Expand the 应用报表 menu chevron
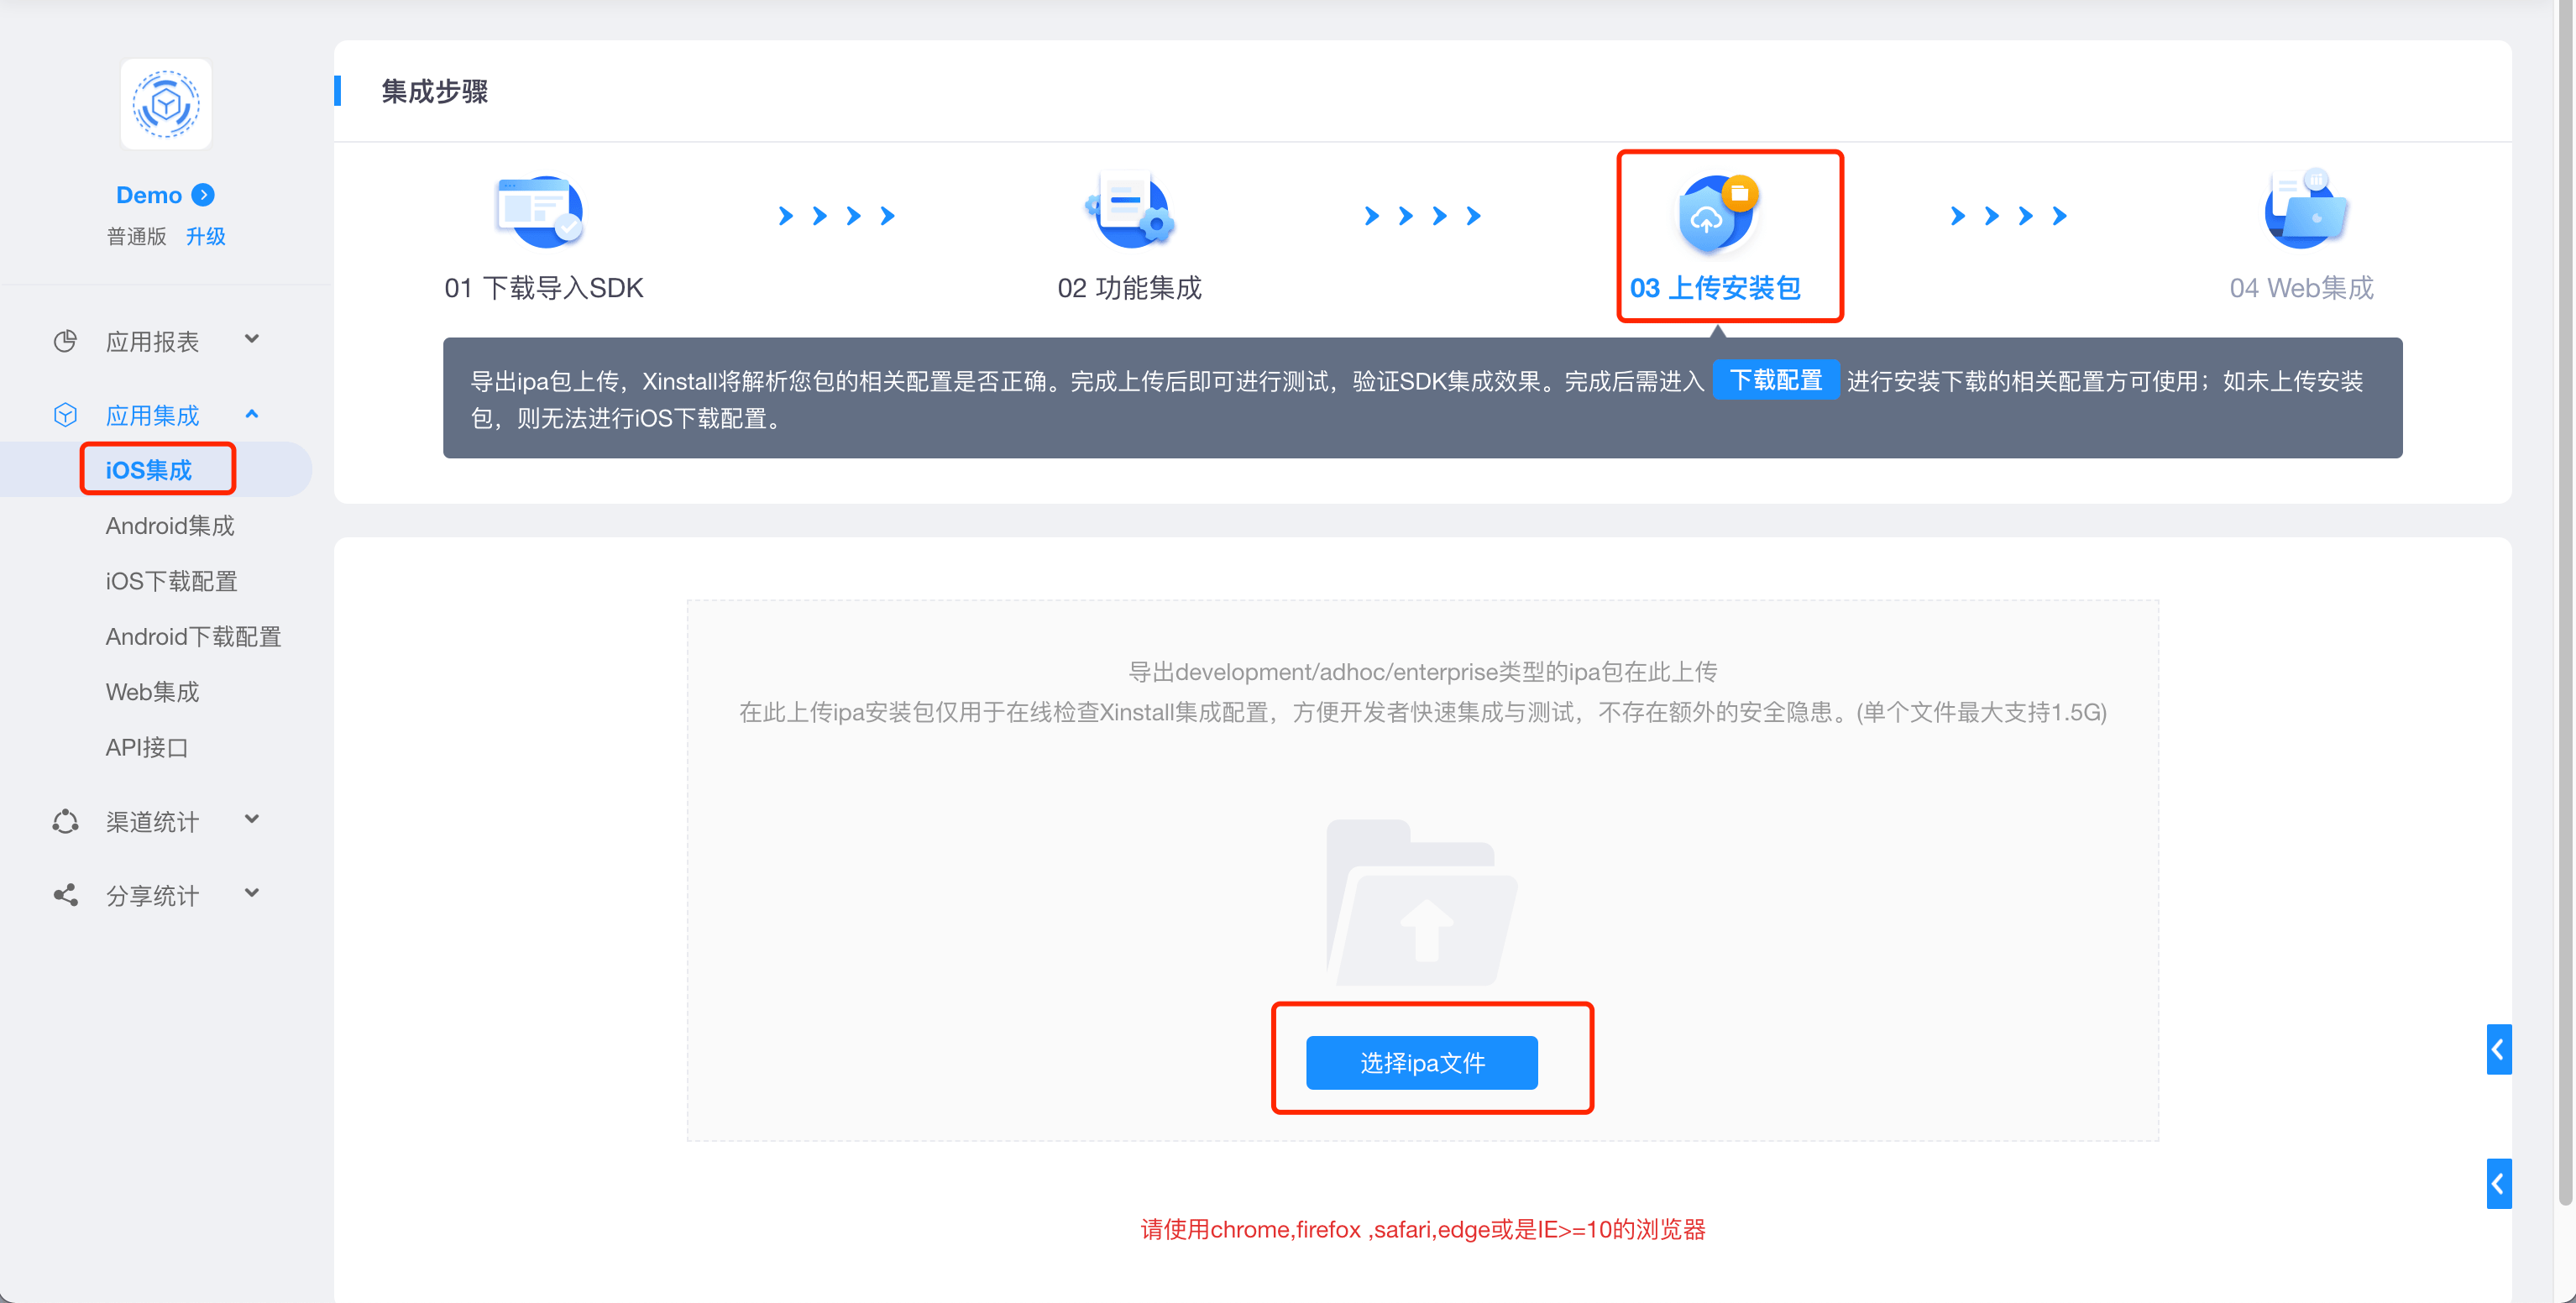 252,339
